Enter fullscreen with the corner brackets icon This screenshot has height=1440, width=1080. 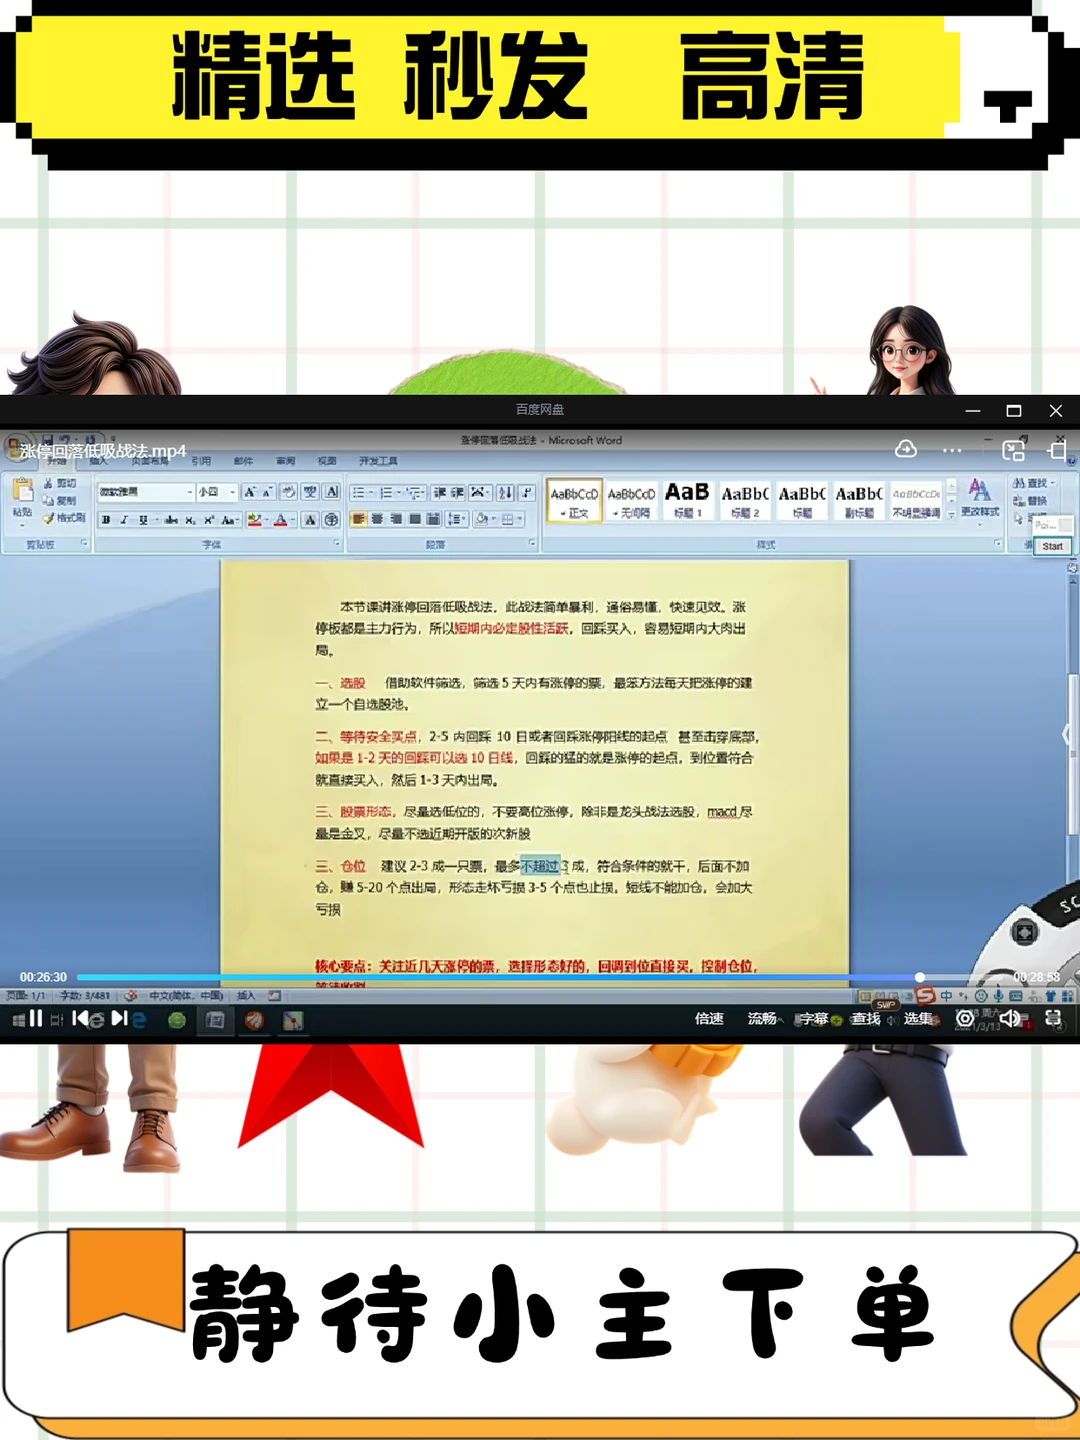pos(1053,1018)
